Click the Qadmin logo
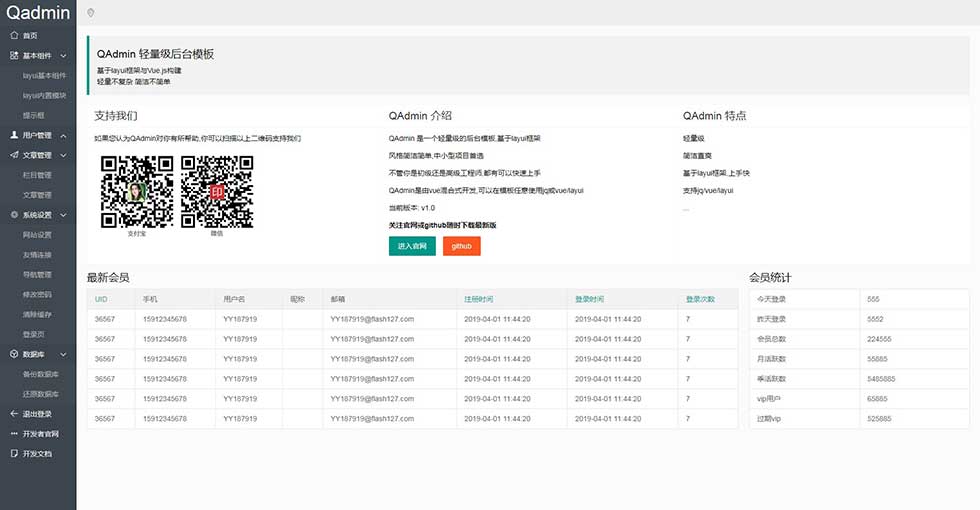The height and width of the screenshot is (510, 980). pyautogui.click(x=38, y=12)
